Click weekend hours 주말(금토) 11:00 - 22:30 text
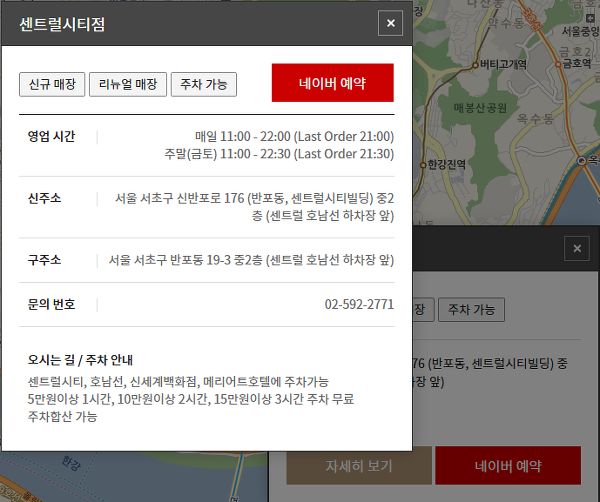 pos(279,154)
